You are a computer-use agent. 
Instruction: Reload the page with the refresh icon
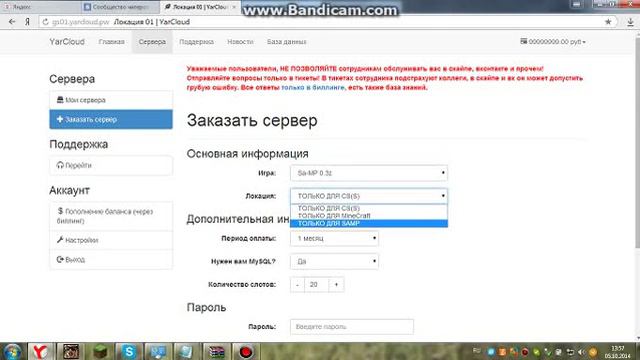[45, 22]
